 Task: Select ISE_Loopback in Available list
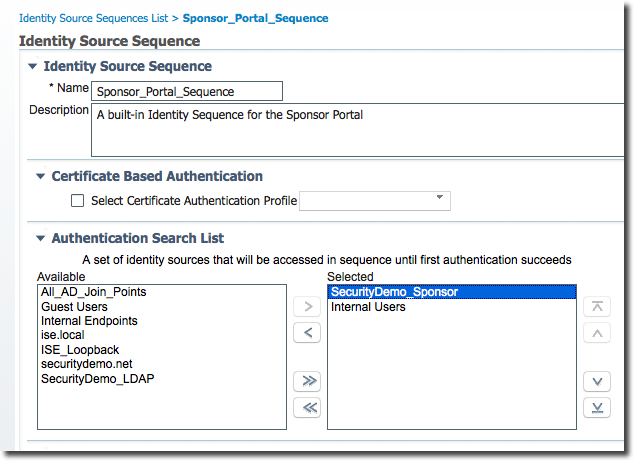point(80,350)
